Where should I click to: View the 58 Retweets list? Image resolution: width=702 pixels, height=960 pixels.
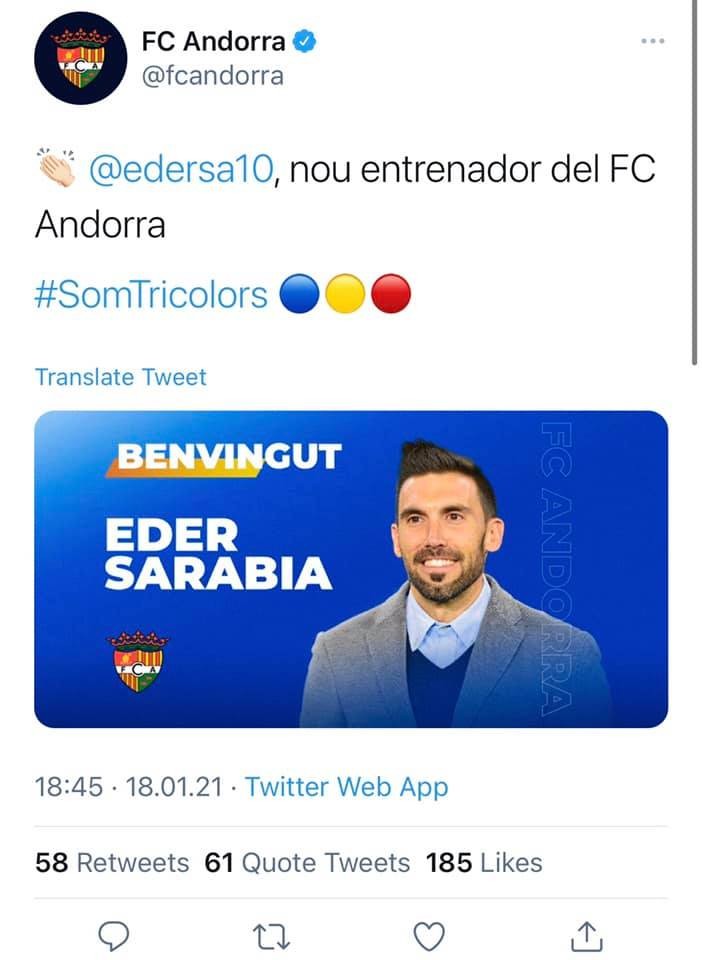coord(112,863)
